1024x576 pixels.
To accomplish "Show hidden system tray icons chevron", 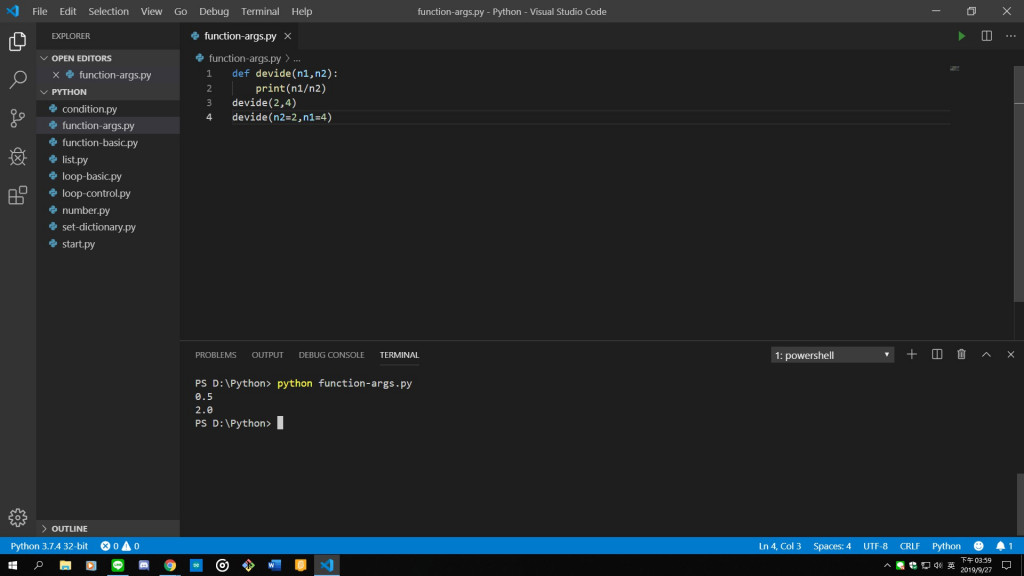I will (x=887, y=566).
